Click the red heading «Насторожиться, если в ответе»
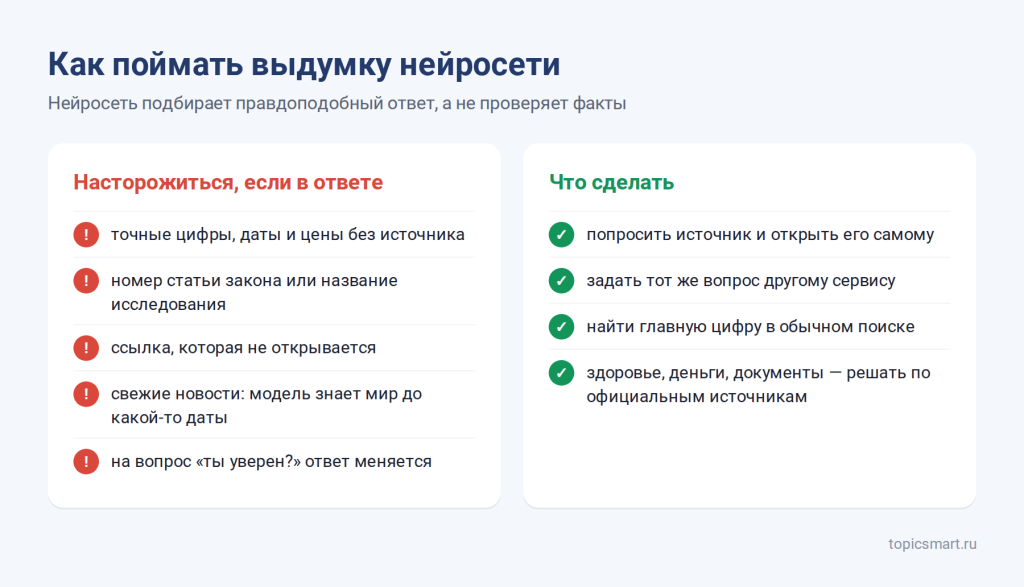1024x587 pixels. (228, 182)
